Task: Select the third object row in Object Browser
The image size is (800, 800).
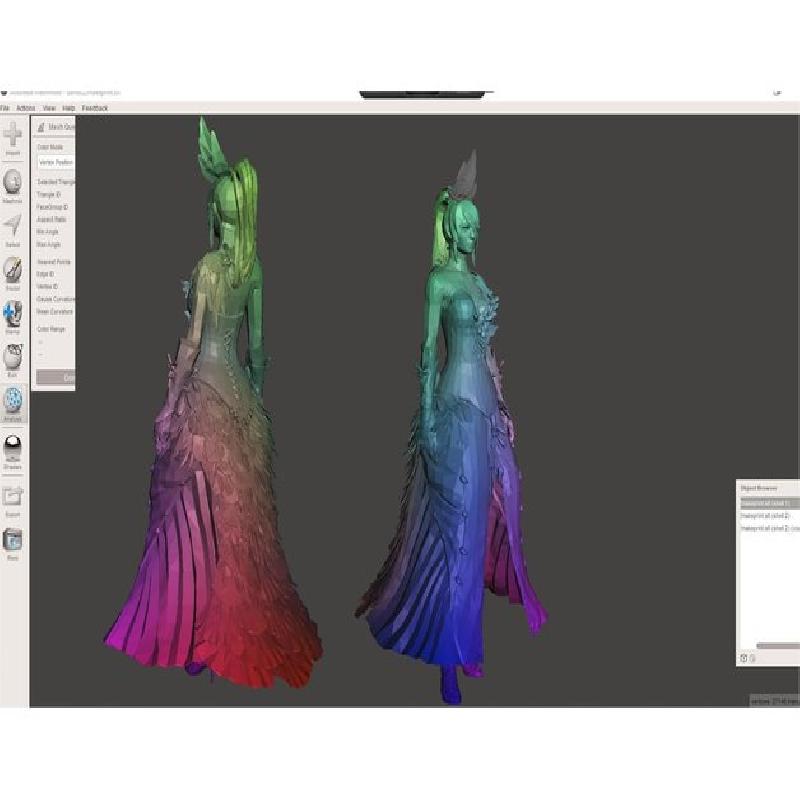Action: coord(770,529)
